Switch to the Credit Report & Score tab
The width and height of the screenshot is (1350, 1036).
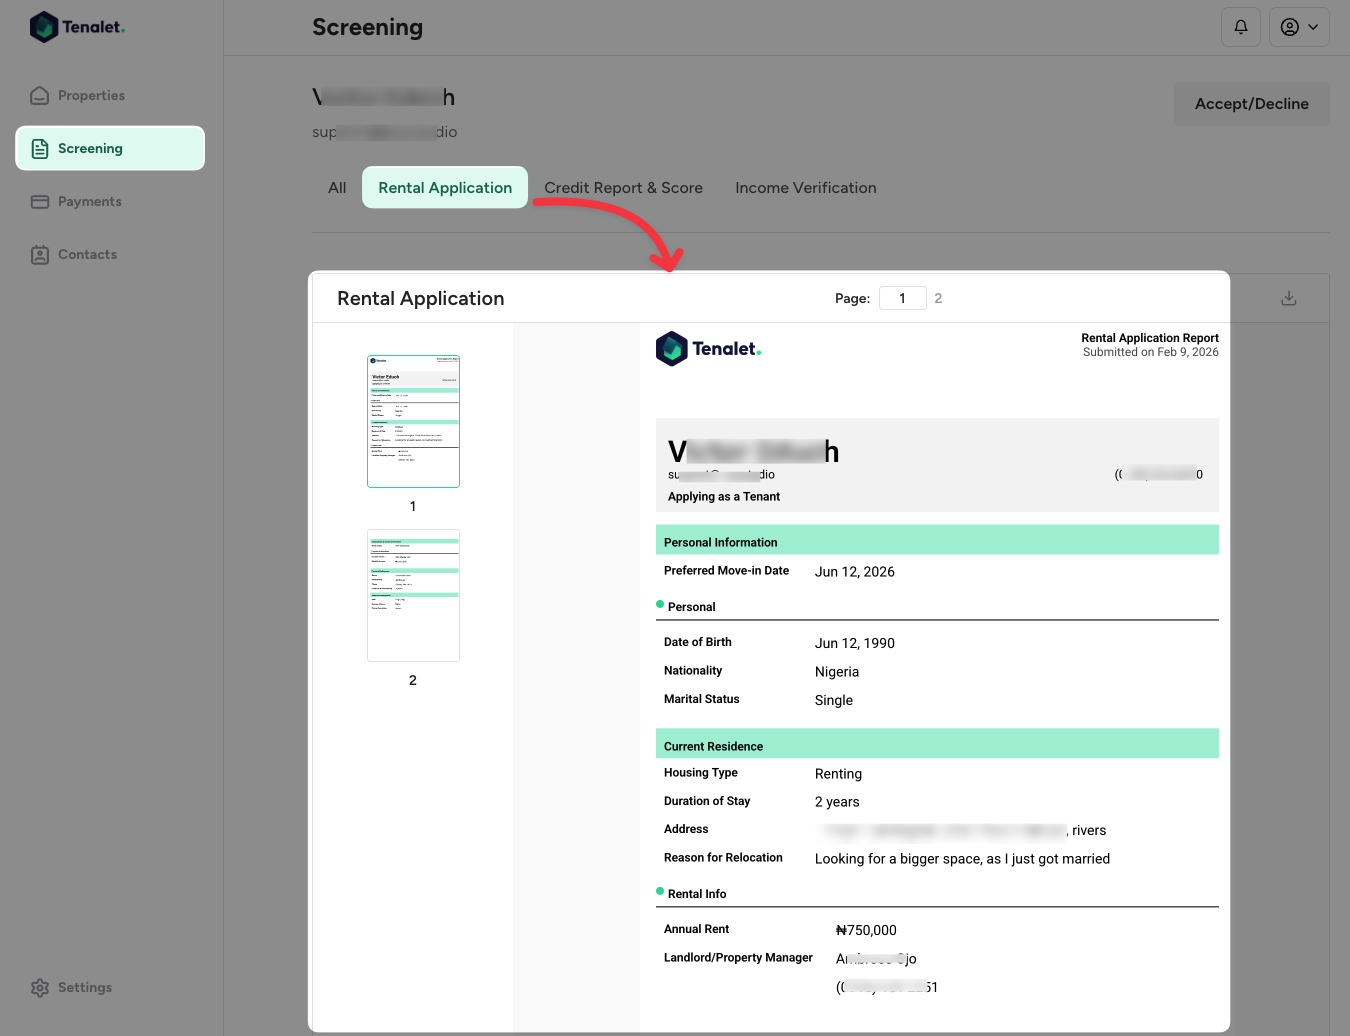[x=623, y=187]
